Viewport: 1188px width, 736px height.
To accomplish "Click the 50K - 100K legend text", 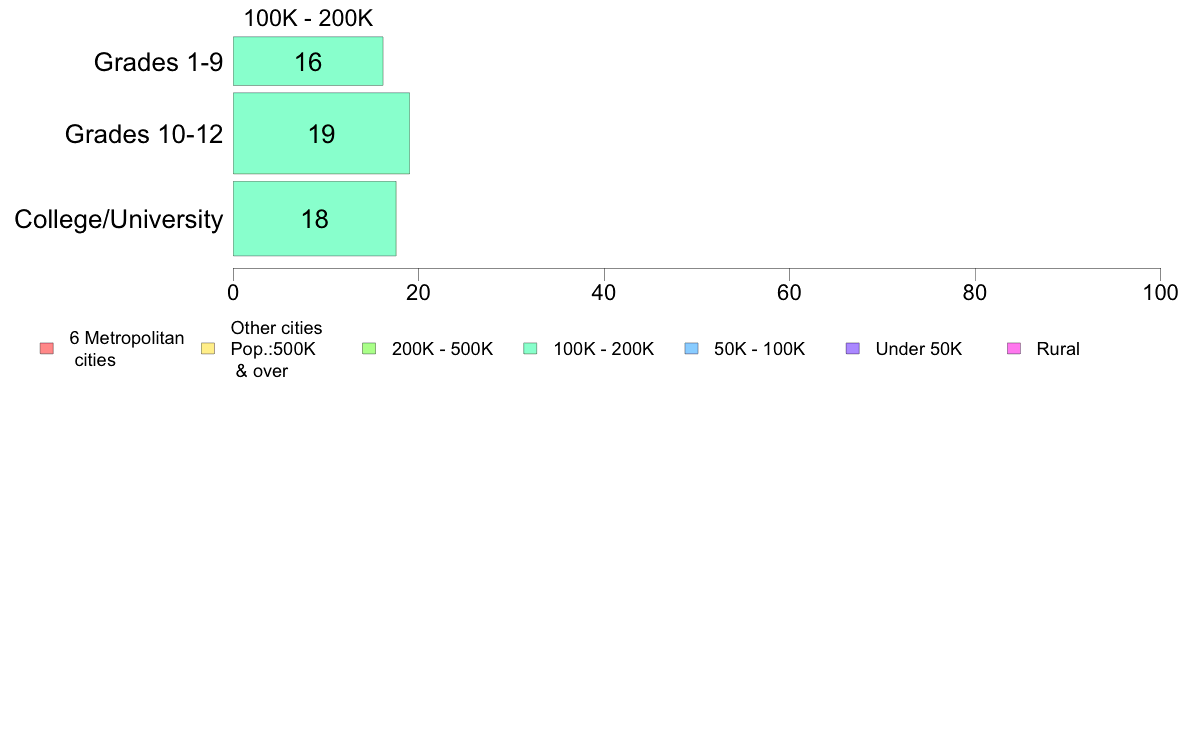I will click(759, 349).
